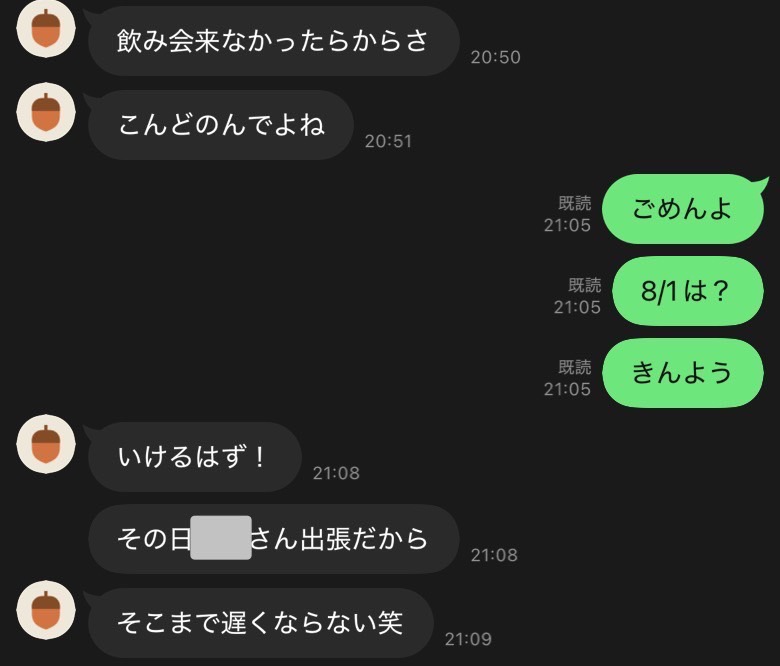The width and height of the screenshot is (780, 666).
Task: Tap the acorn avatar beside こんどのんでよね
Action: (46, 112)
